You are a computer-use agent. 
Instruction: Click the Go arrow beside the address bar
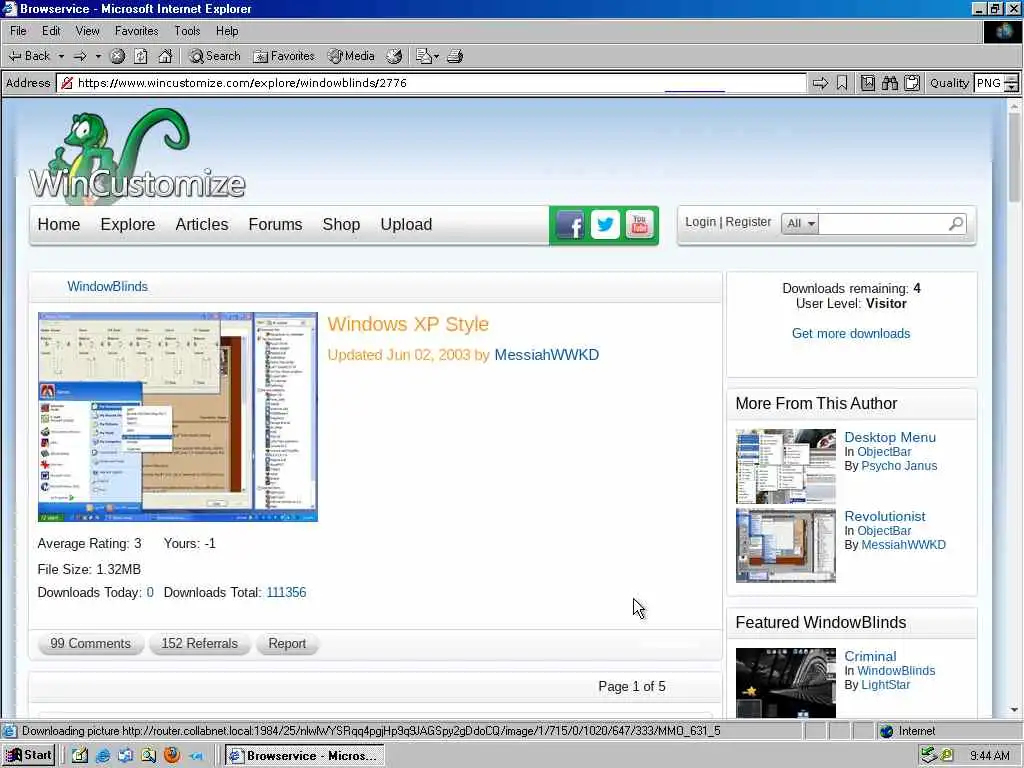[x=820, y=83]
